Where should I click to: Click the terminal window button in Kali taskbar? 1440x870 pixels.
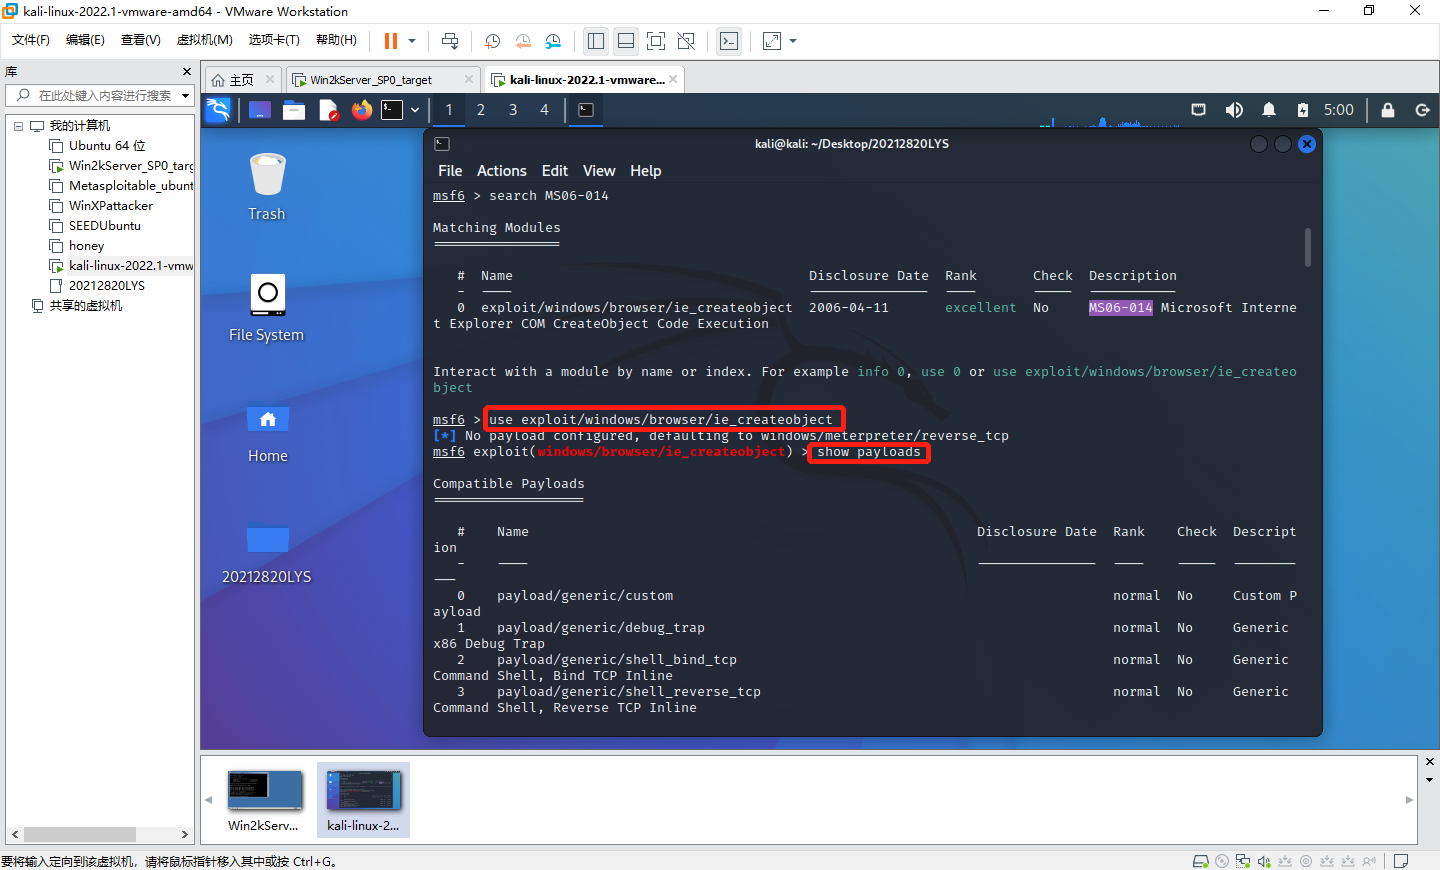click(586, 110)
